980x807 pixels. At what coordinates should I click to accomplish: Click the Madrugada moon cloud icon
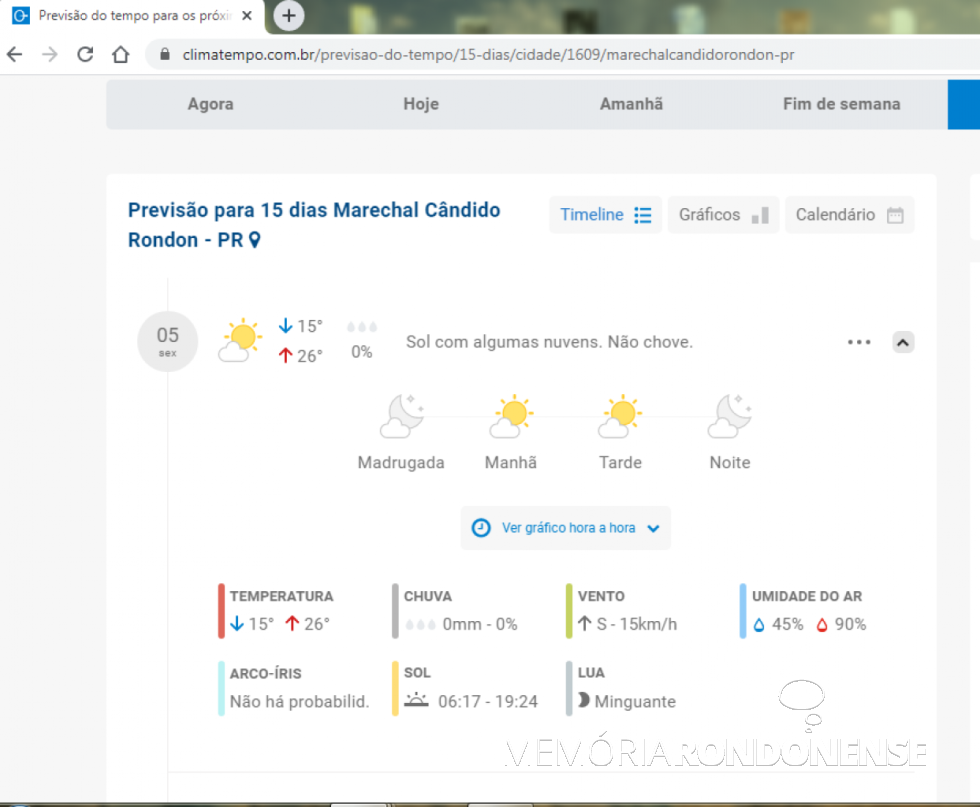(x=401, y=417)
